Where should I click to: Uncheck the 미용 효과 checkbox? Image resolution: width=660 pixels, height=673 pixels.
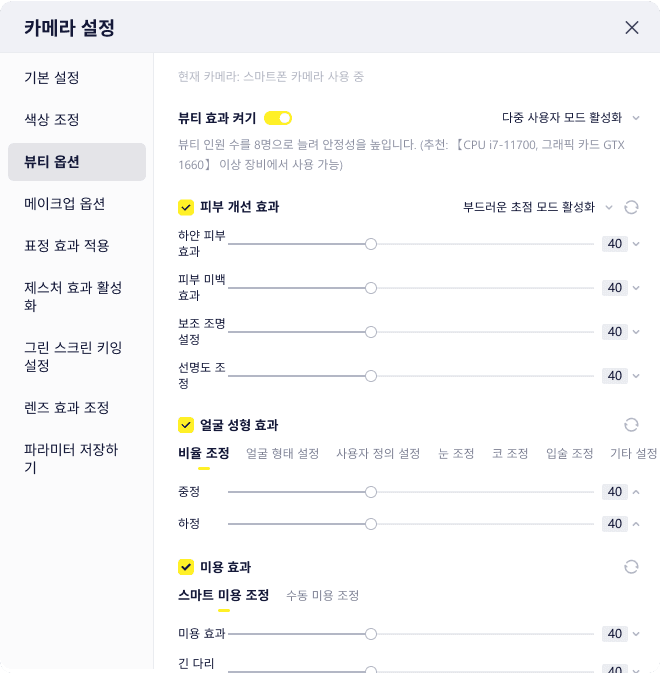pyautogui.click(x=185, y=567)
